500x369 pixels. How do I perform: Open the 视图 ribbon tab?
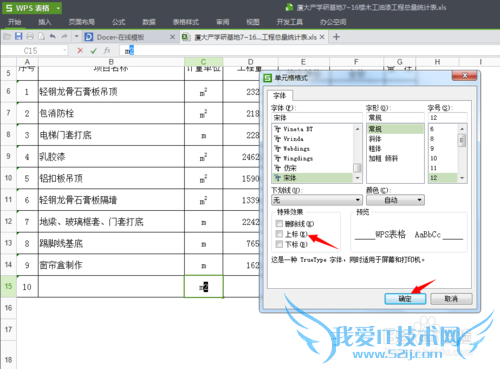coord(253,22)
